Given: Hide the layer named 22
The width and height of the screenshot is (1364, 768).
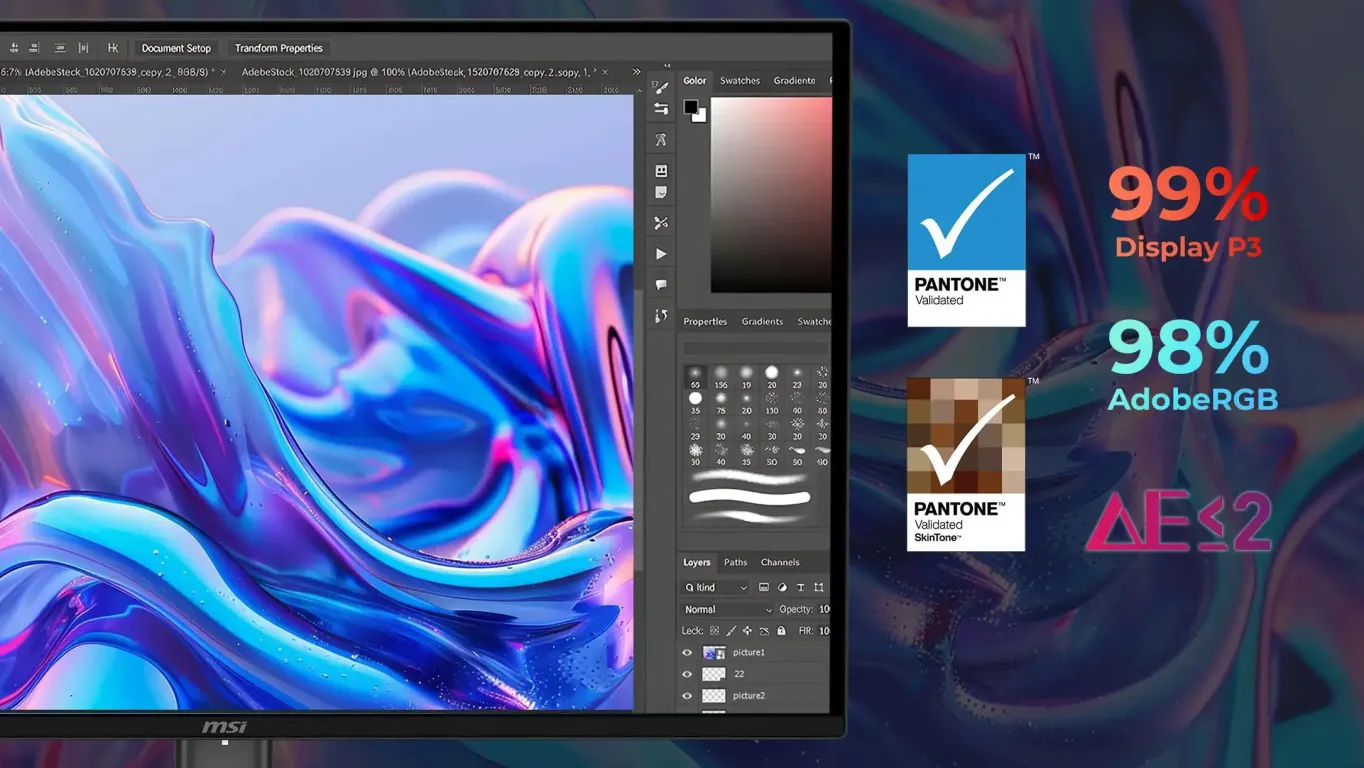Looking at the screenshot, I should (x=687, y=674).
